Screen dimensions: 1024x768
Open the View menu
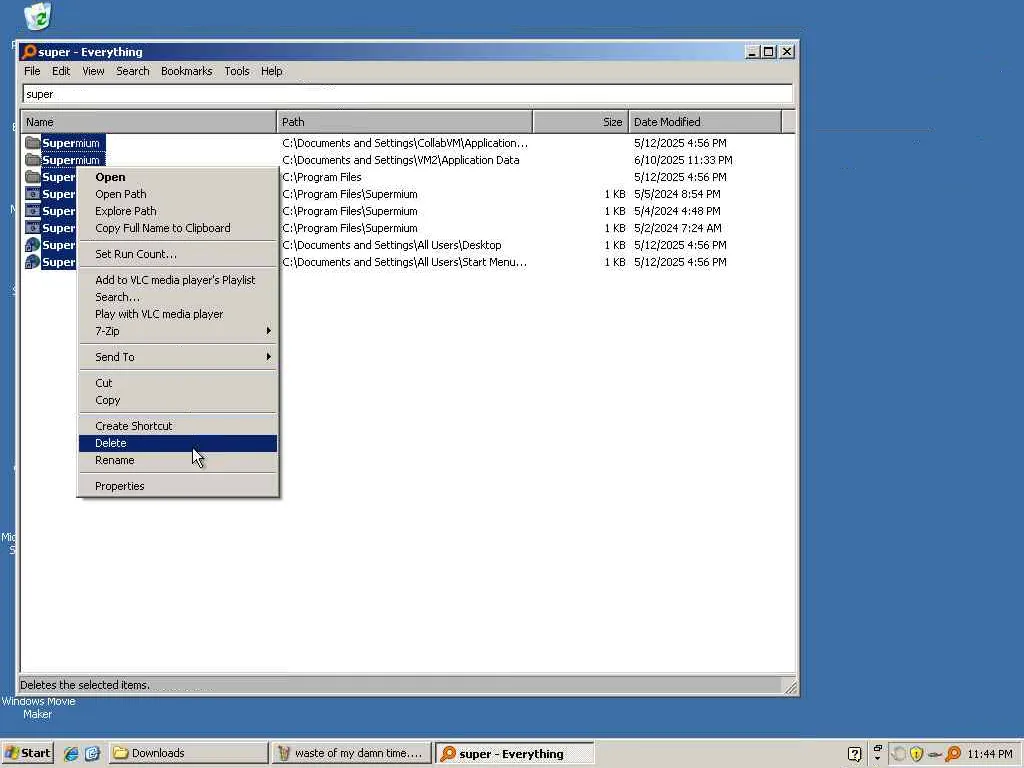tap(93, 71)
